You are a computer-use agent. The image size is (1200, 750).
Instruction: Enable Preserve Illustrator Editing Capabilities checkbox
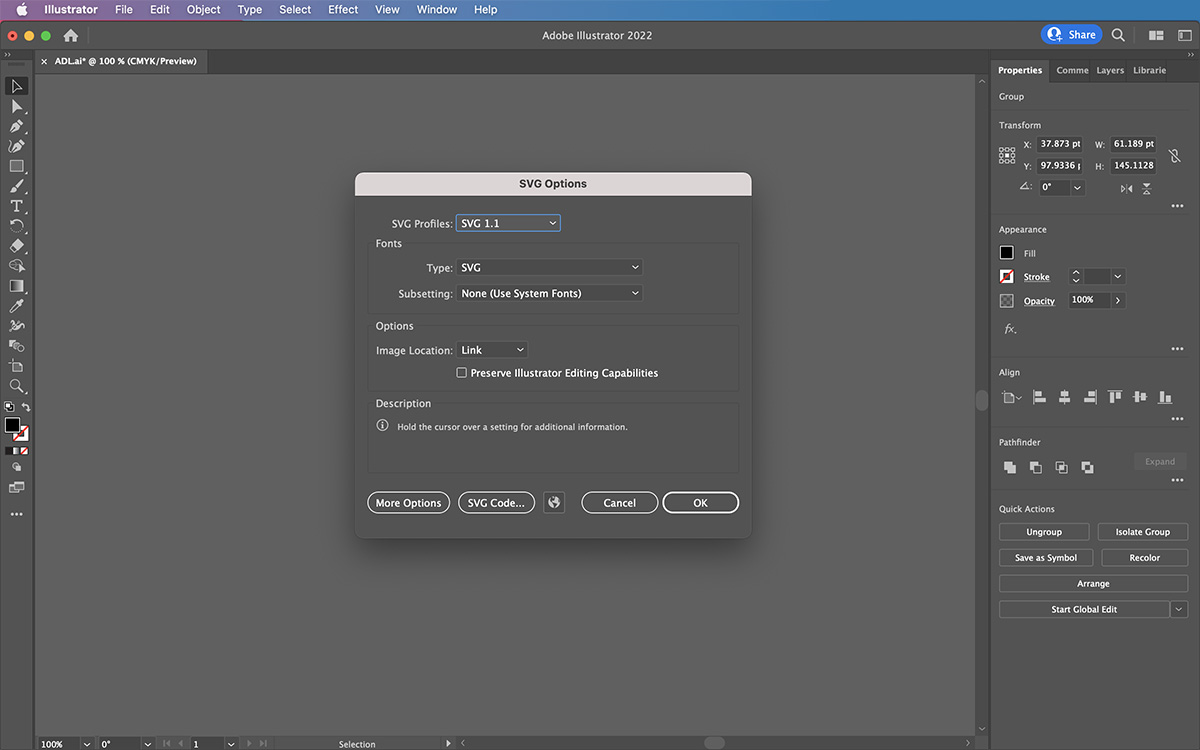coord(462,373)
